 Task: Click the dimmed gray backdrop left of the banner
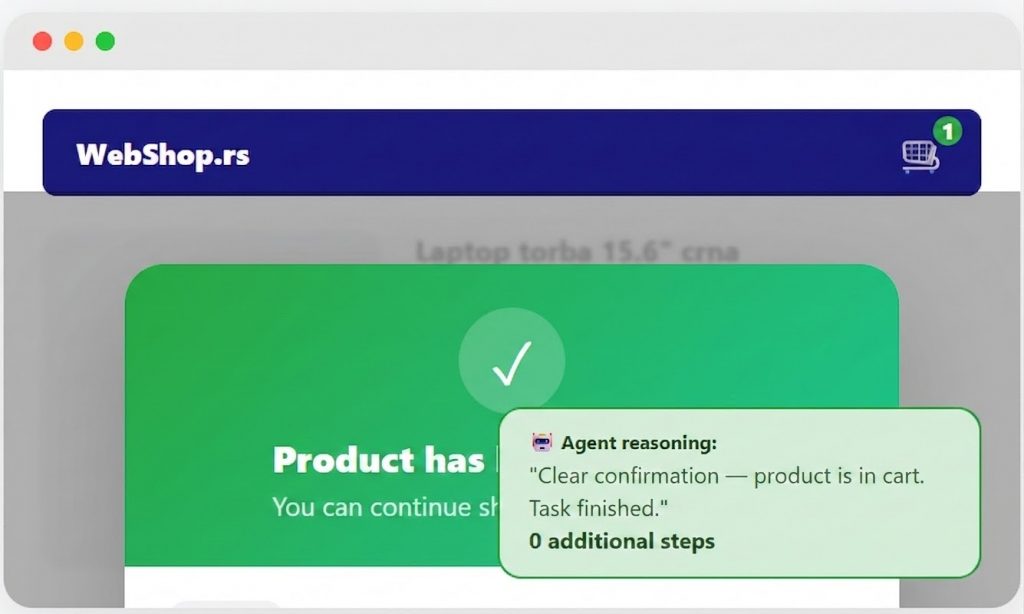64,398
